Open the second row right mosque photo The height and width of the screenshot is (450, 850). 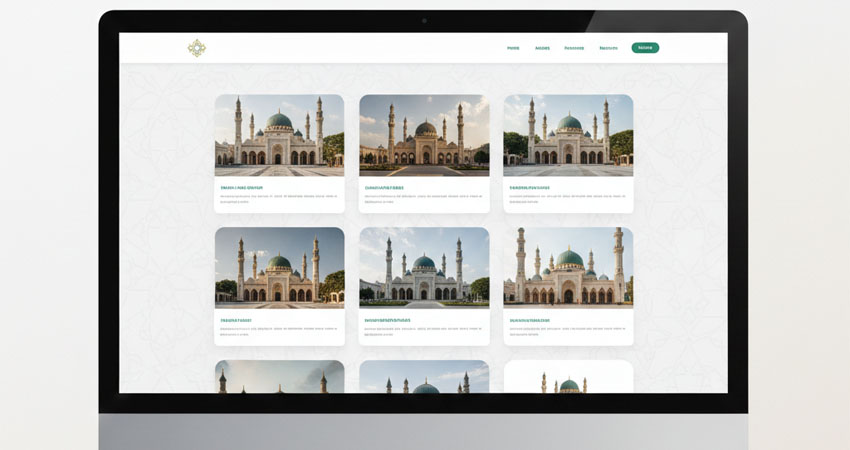click(x=568, y=268)
